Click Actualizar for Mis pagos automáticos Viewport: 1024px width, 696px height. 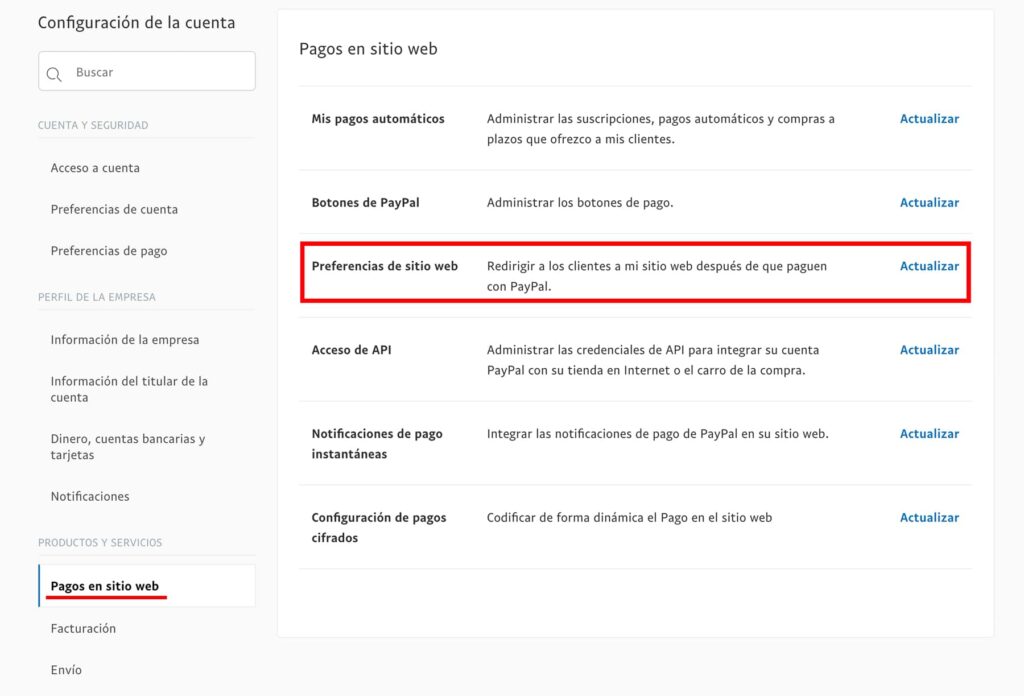pos(929,119)
